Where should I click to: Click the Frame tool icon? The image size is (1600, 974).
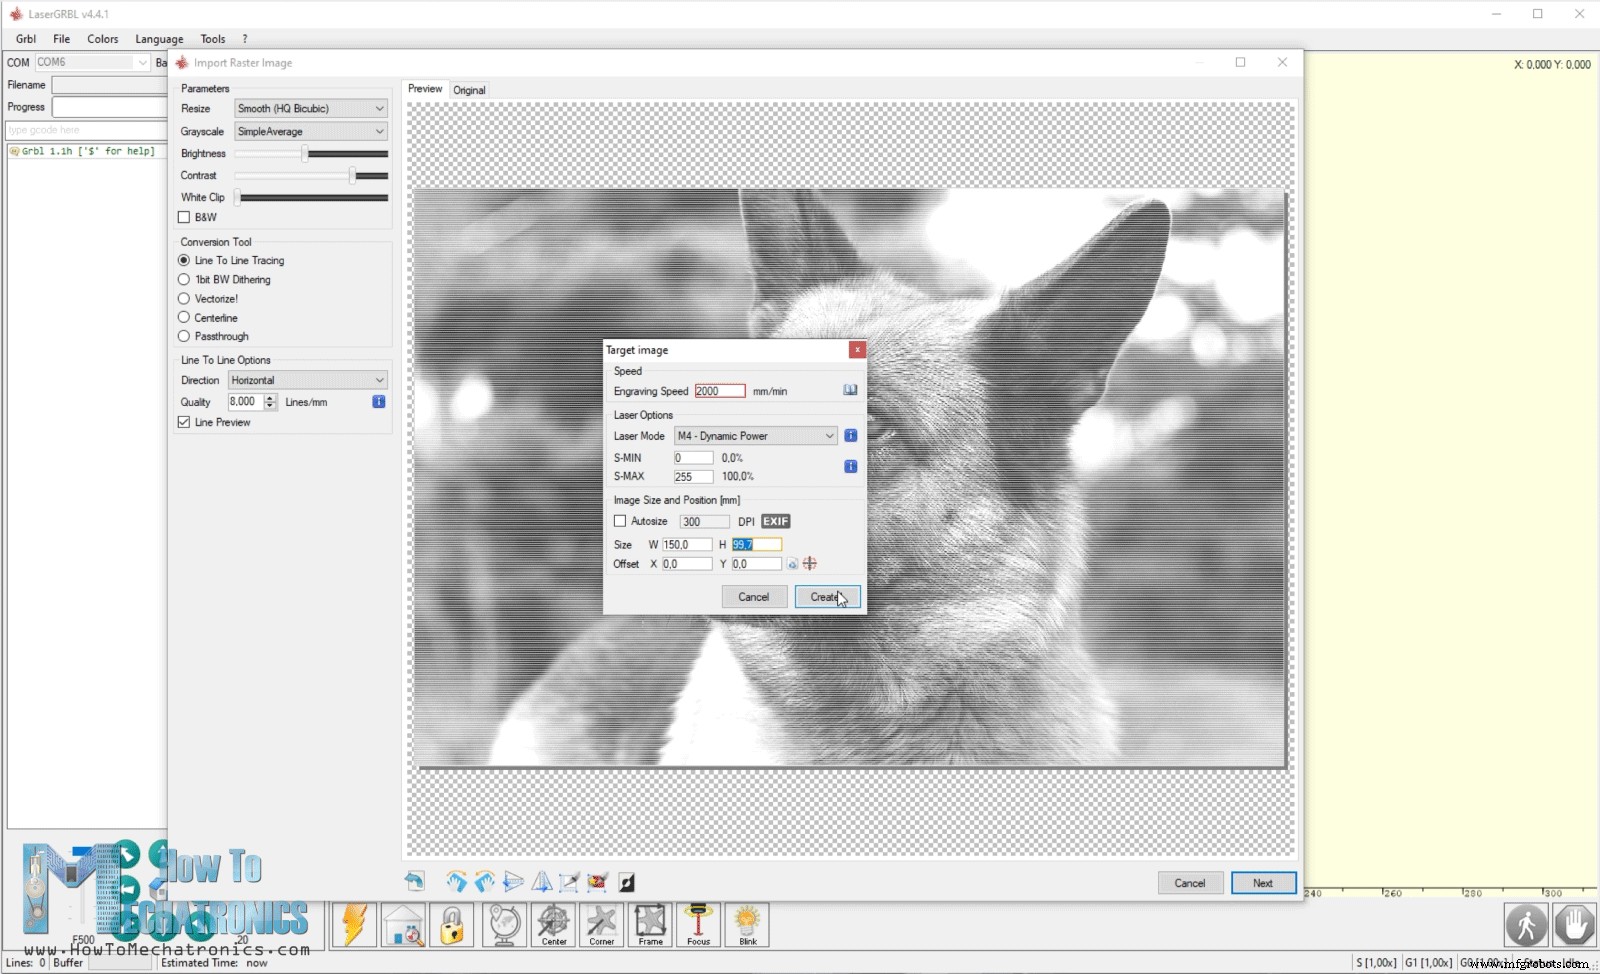[650, 925]
